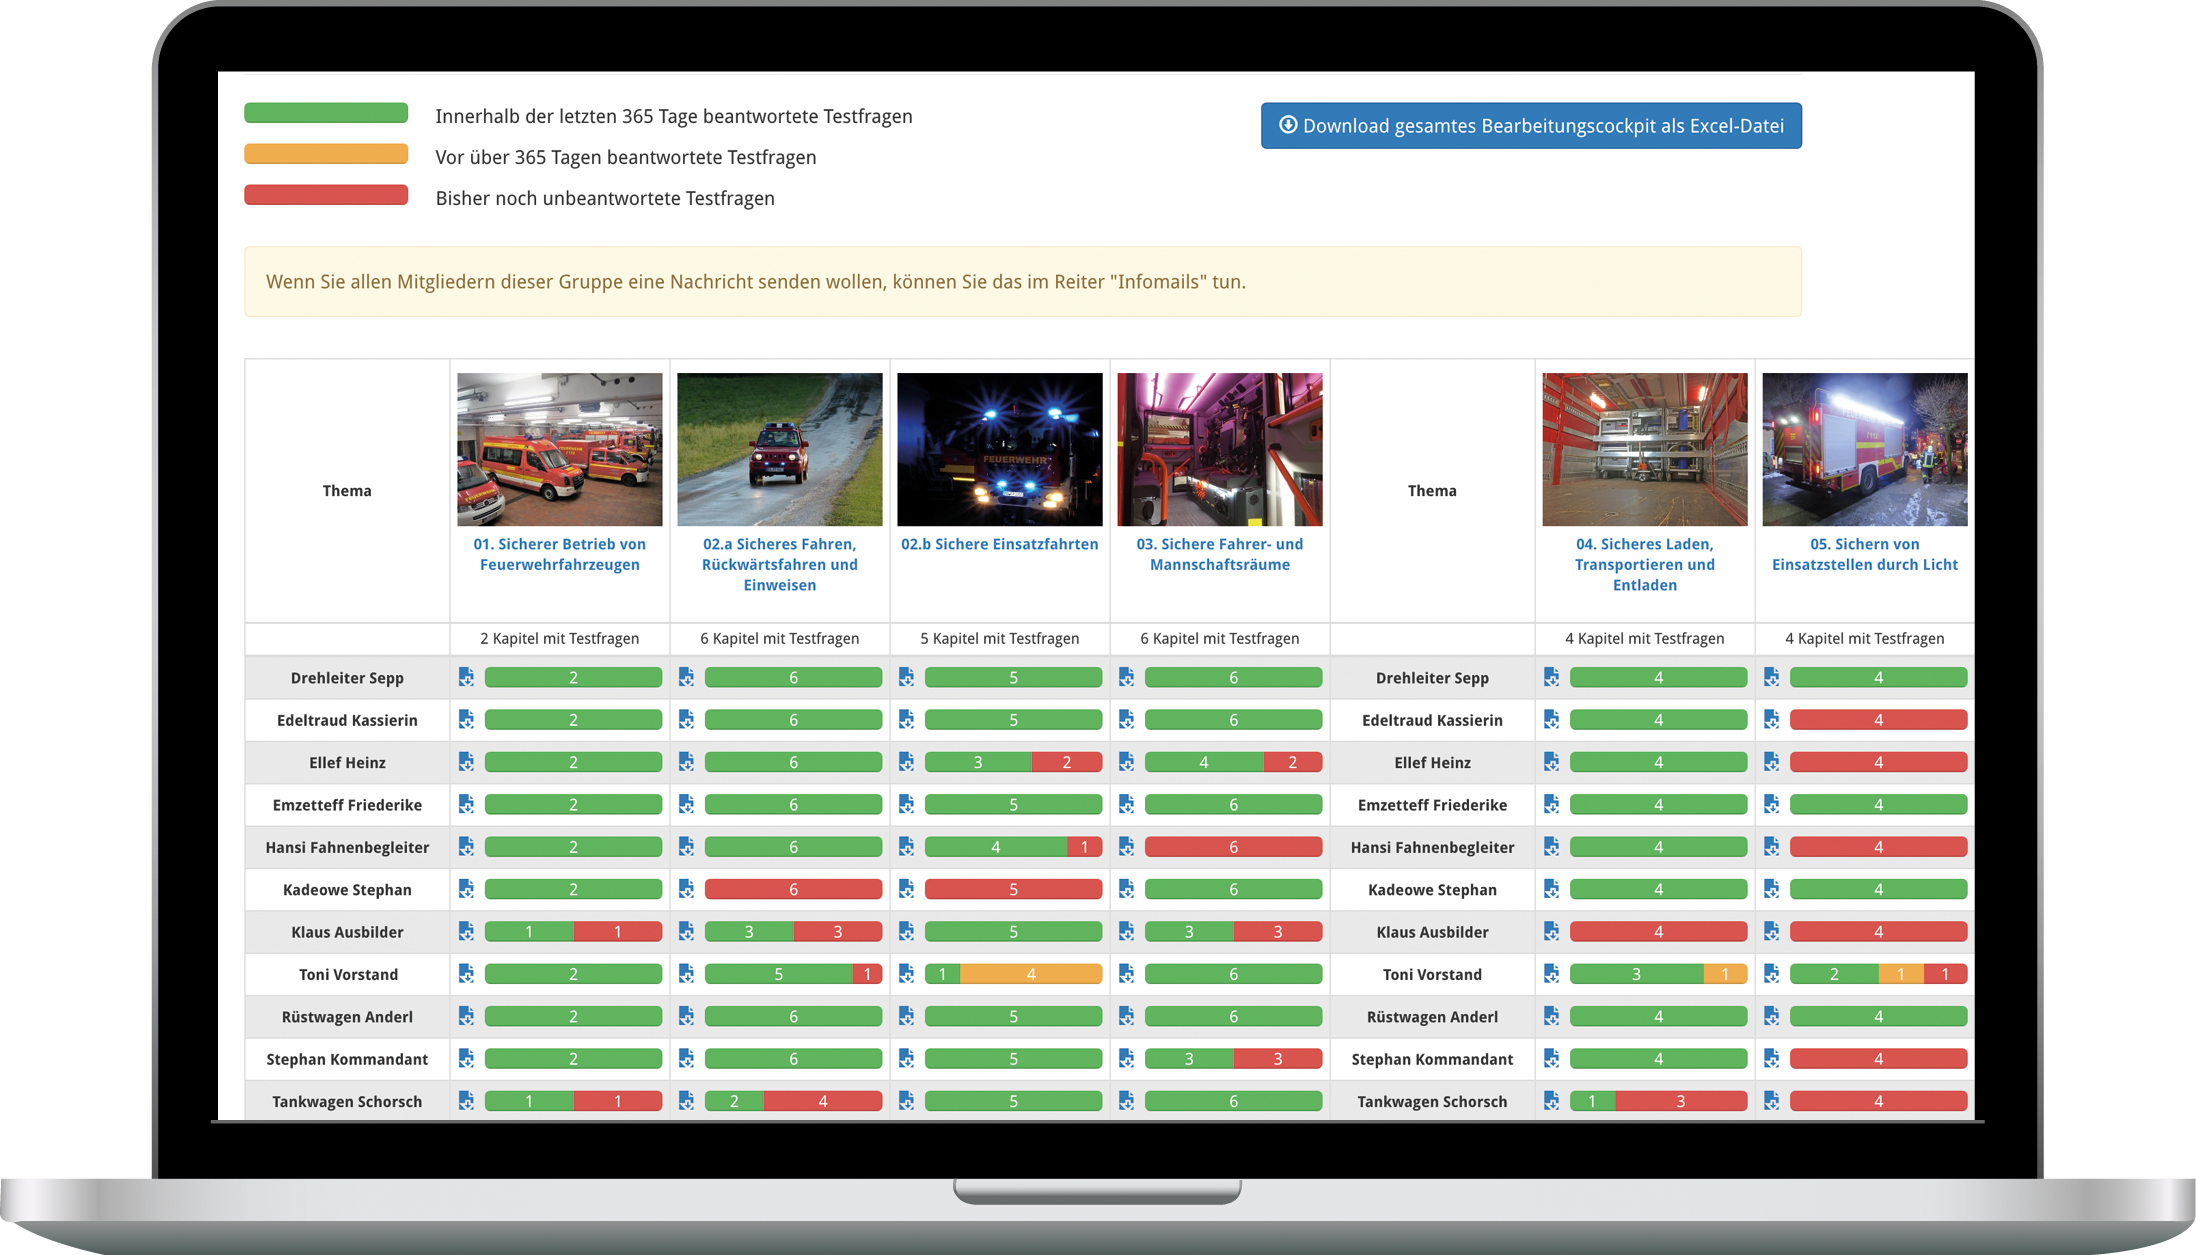2196x1255 pixels.
Task: Click export icon for Emzetteff Friederike, topic 01
Action: 466,804
